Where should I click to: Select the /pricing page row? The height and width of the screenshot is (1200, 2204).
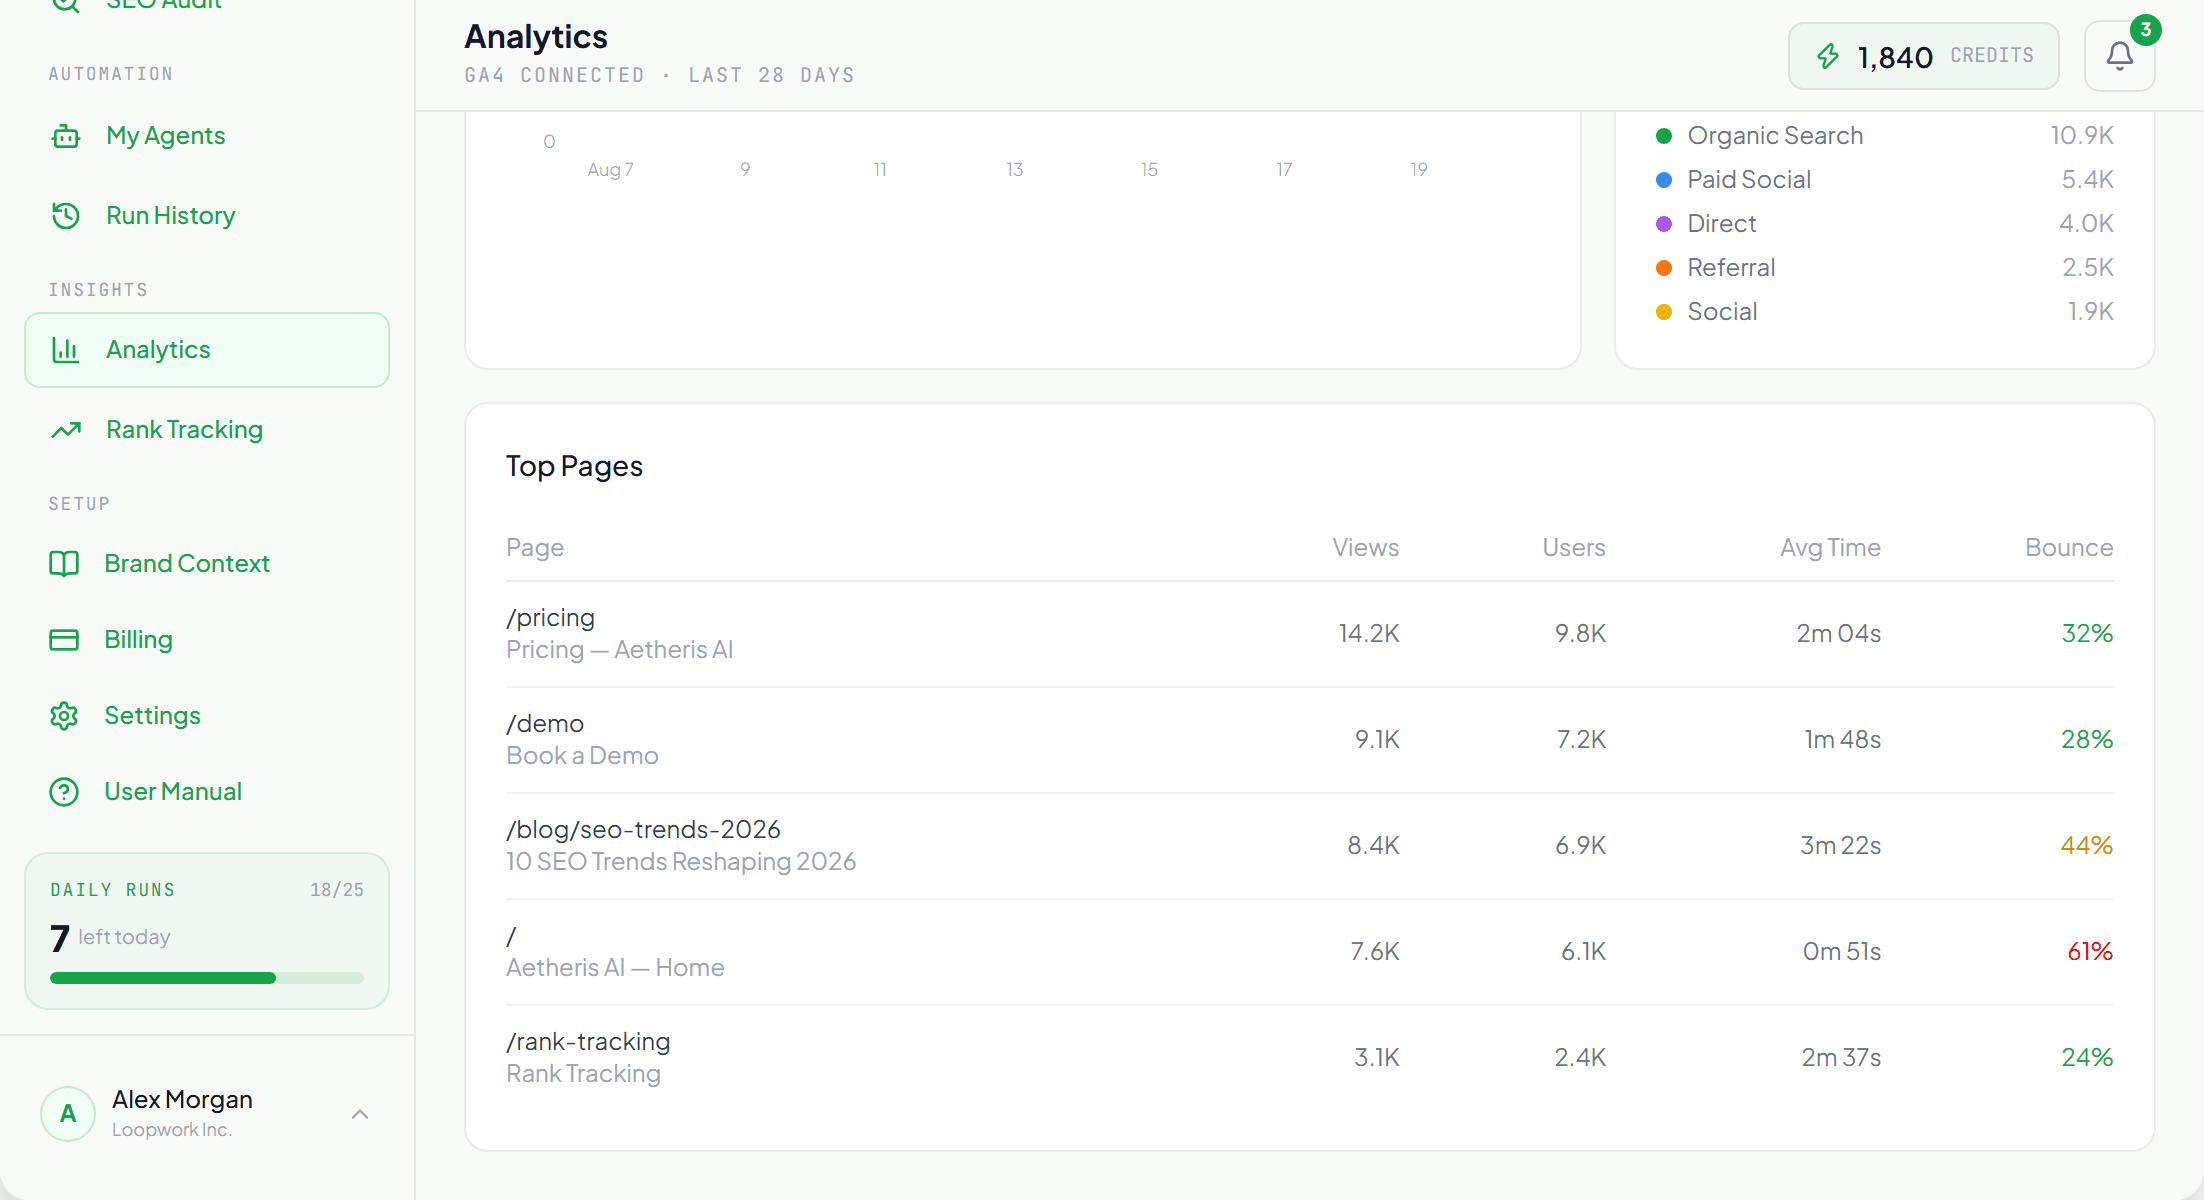click(x=1309, y=634)
